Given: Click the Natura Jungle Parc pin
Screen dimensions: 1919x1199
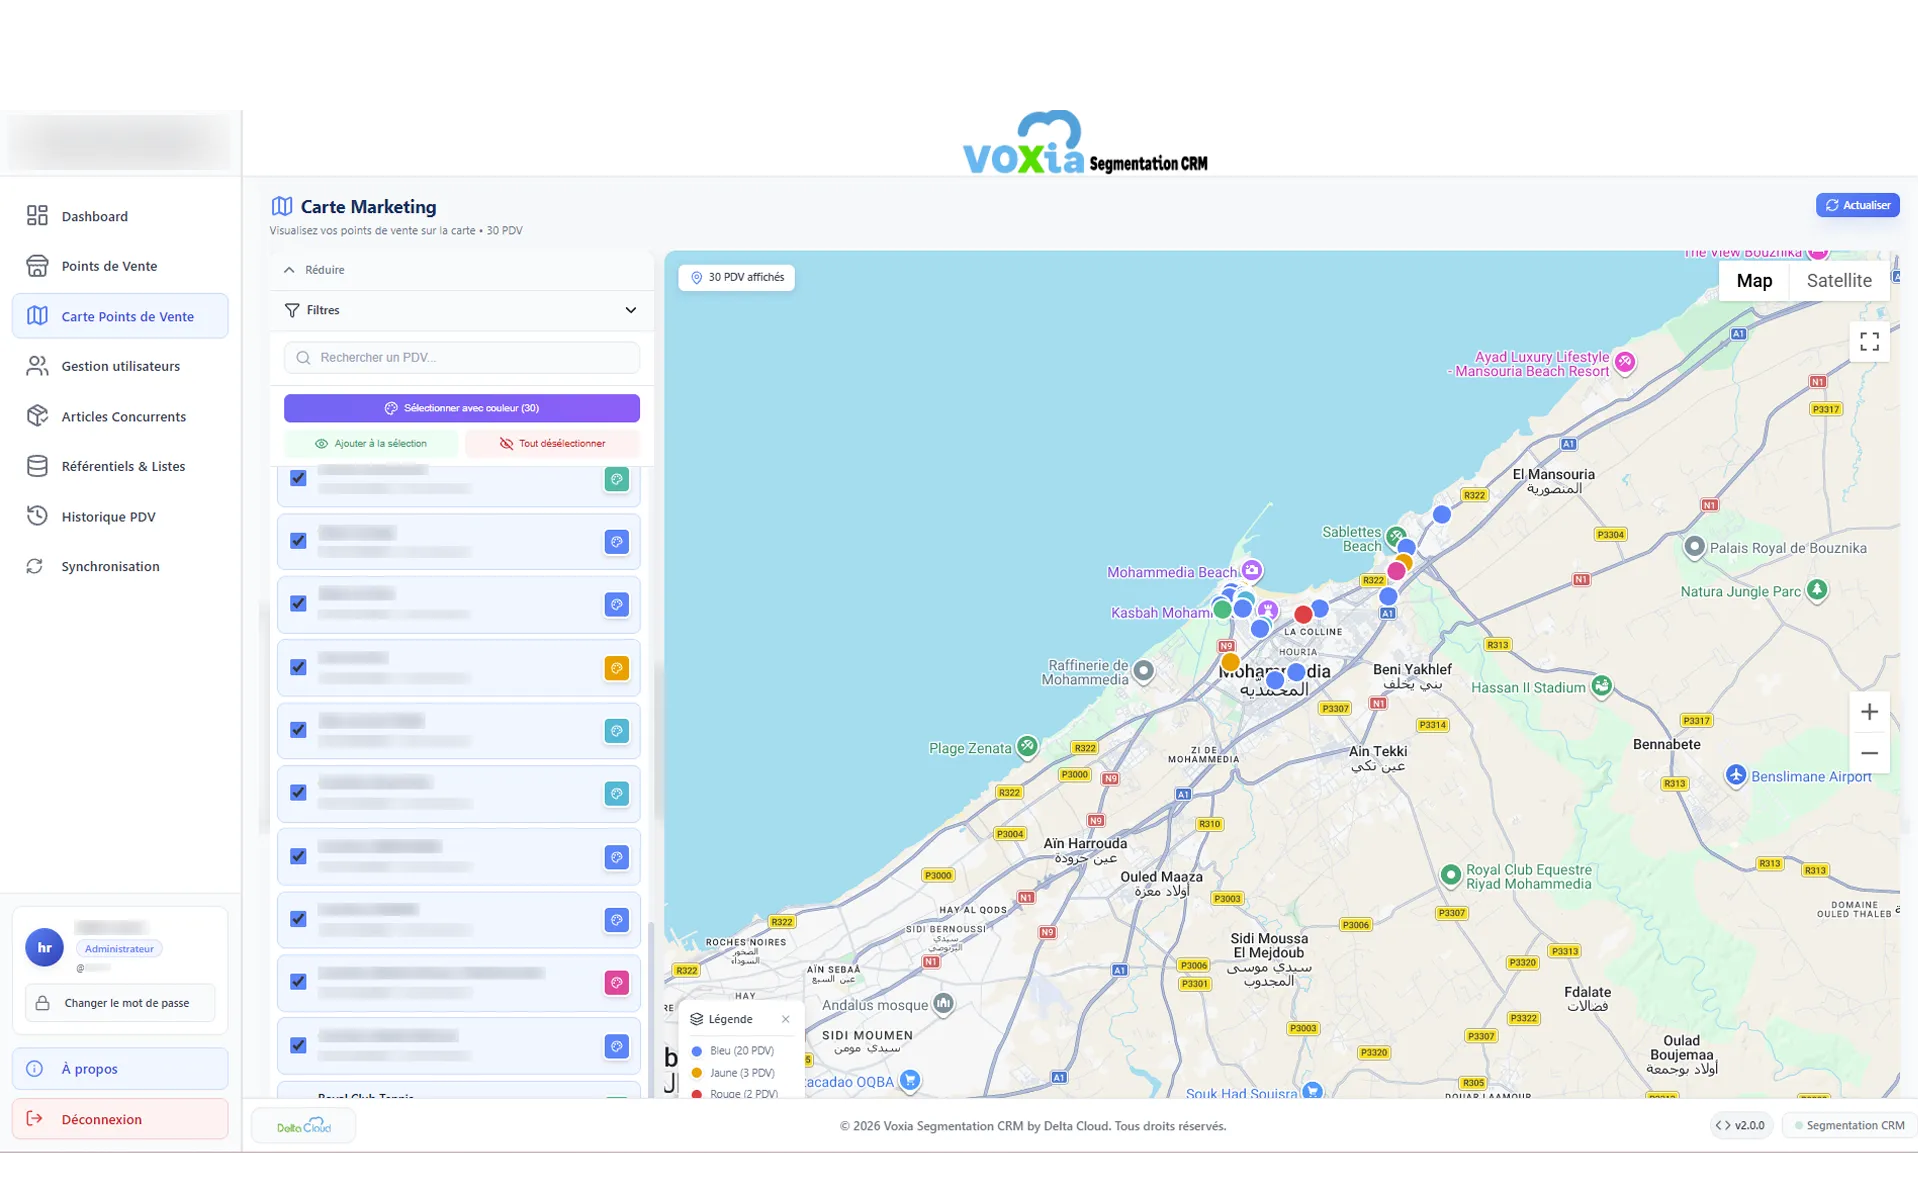Looking at the screenshot, I should pyautogui.click(x=1817, y=590).
